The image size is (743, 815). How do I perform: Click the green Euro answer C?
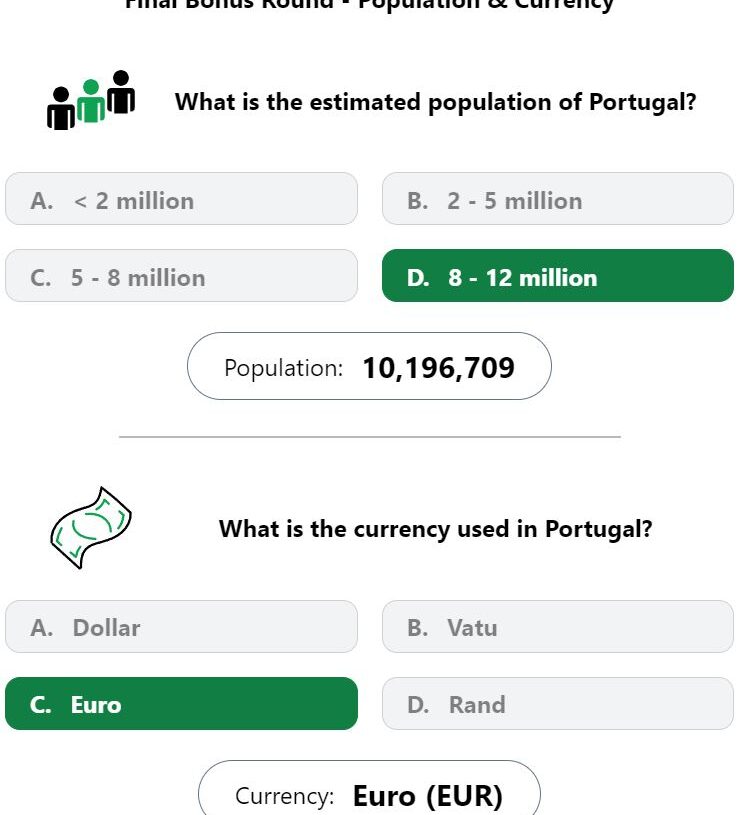(x=181, y=703)
